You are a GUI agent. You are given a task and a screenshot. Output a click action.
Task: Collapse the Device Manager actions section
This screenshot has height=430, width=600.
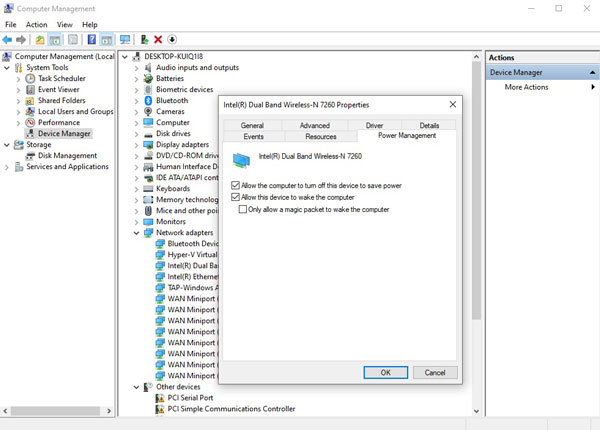pyautogui.click(x=592, y=72)
